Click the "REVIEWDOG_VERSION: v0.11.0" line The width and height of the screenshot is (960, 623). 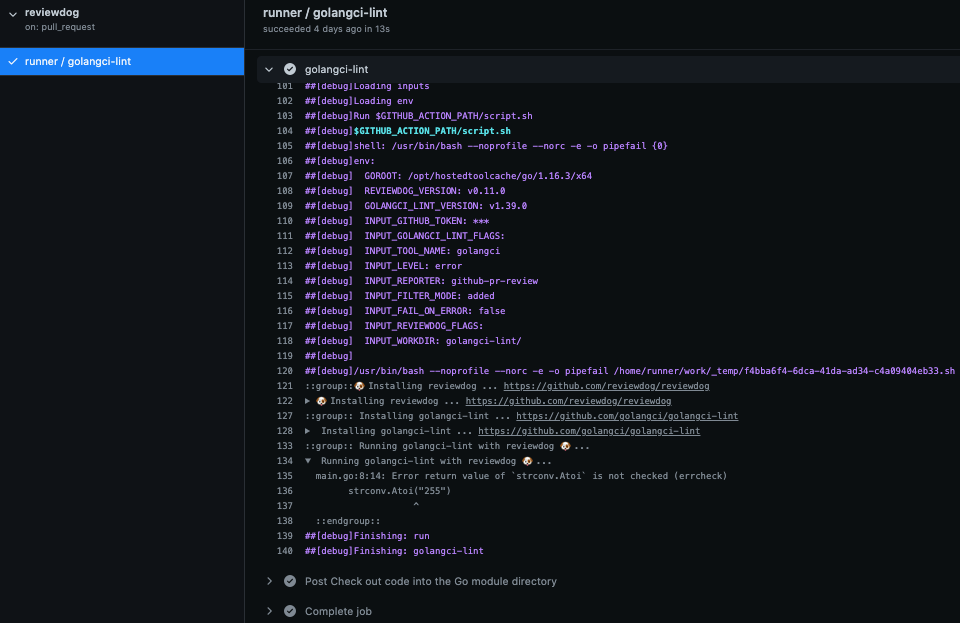coord(435,191)
